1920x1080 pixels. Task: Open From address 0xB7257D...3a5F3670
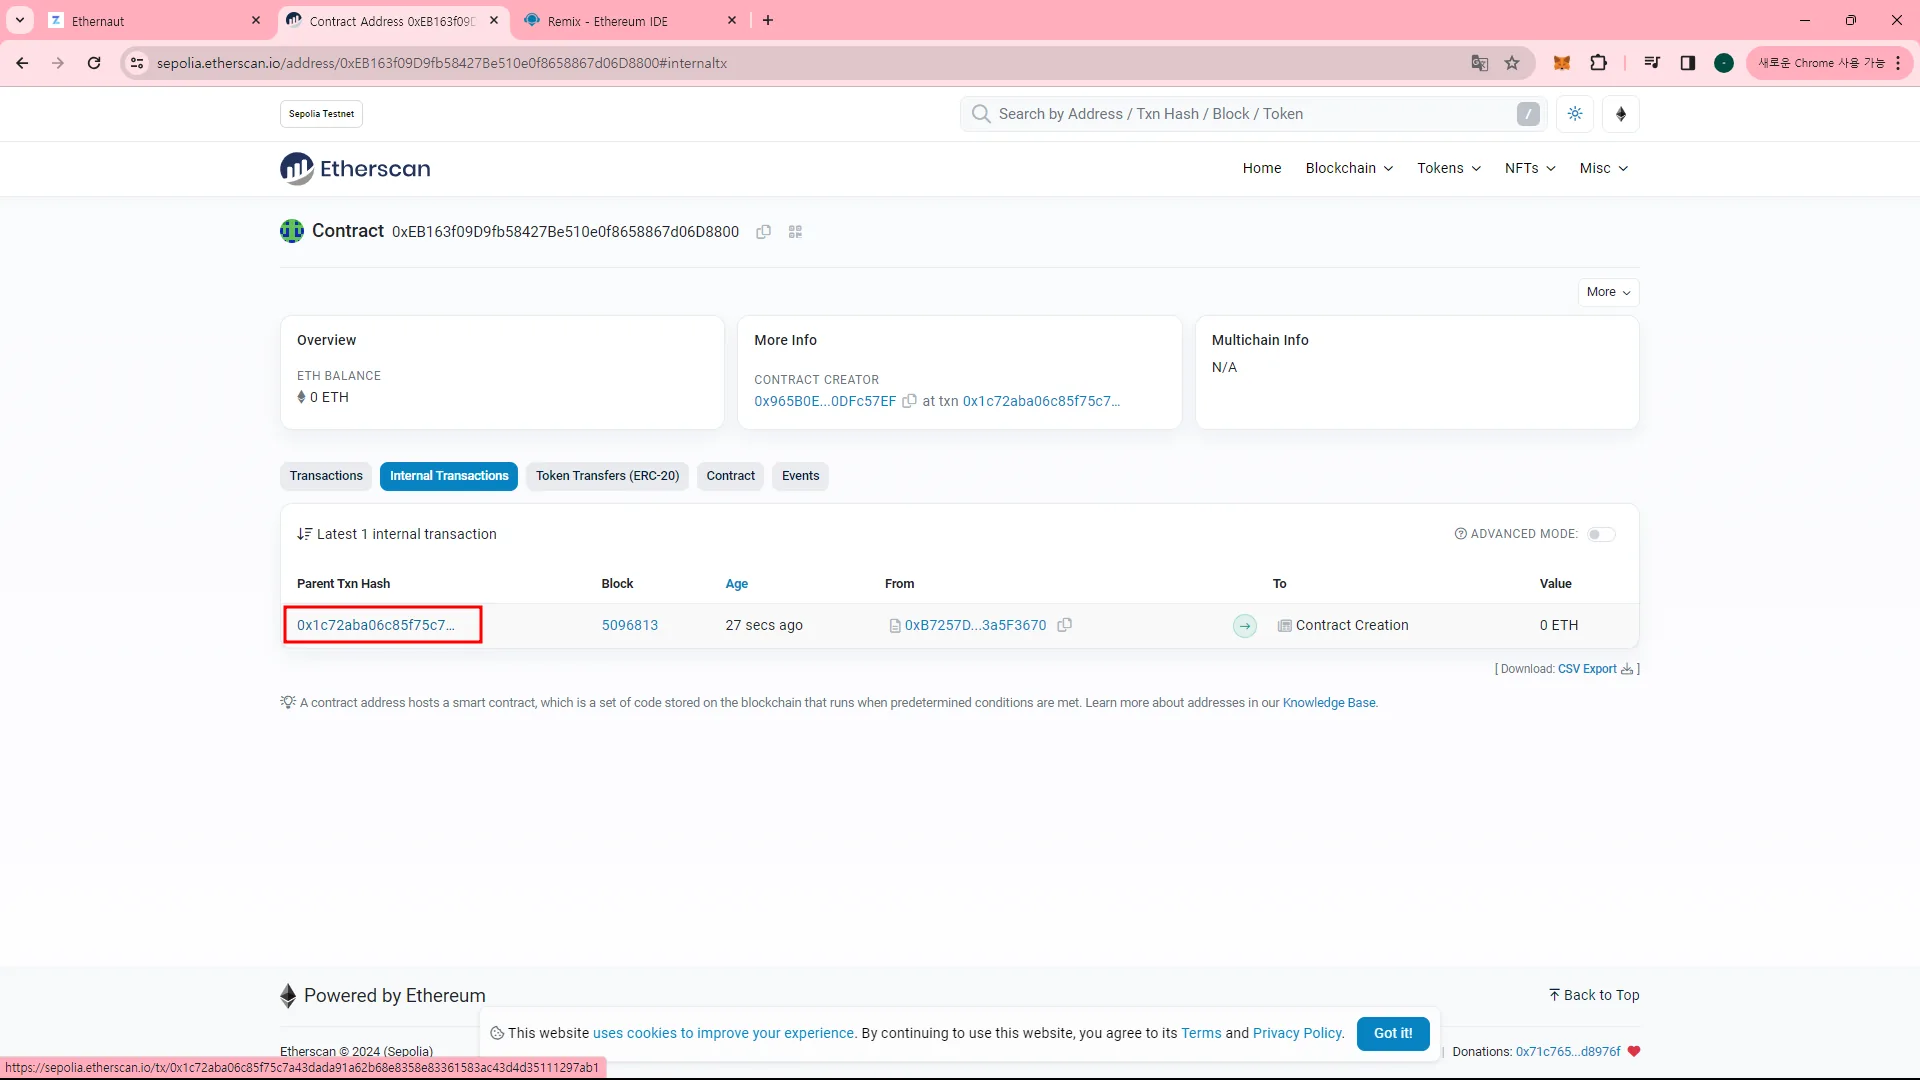[x=975, y=625]
